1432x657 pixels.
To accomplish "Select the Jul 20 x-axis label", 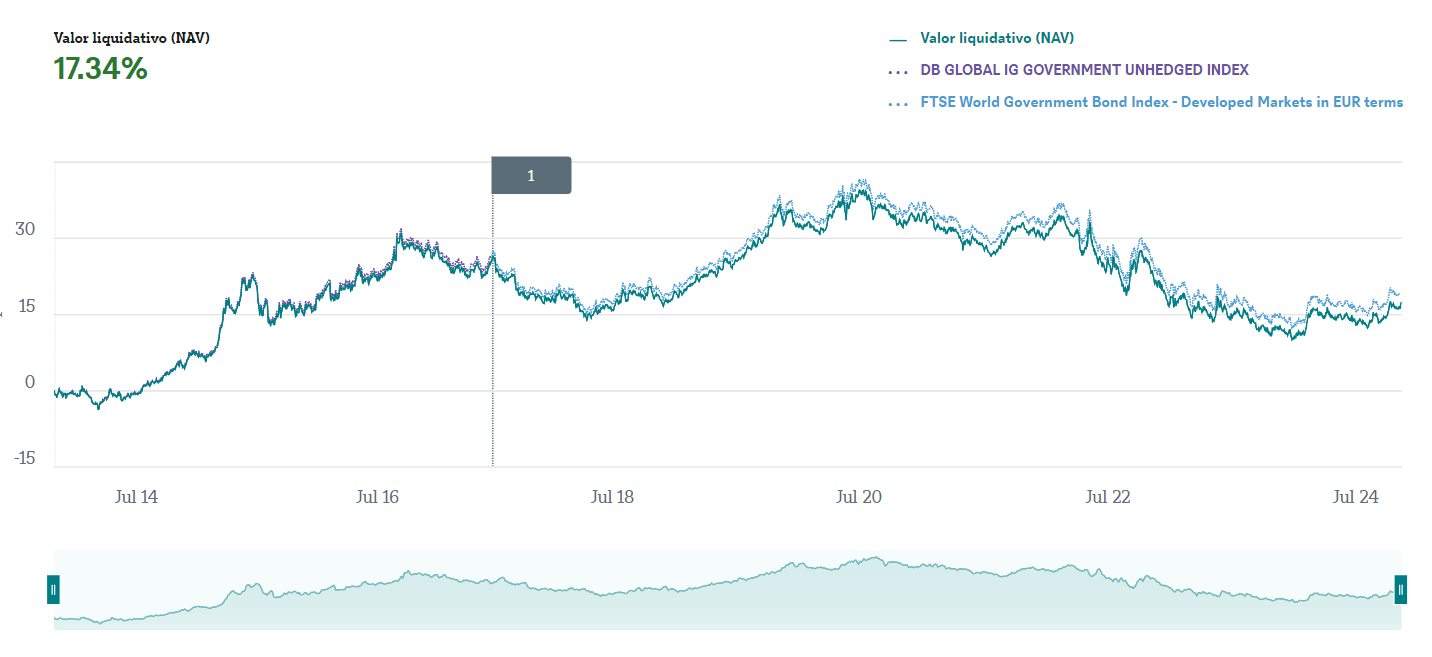I will [x=859, y=497].
